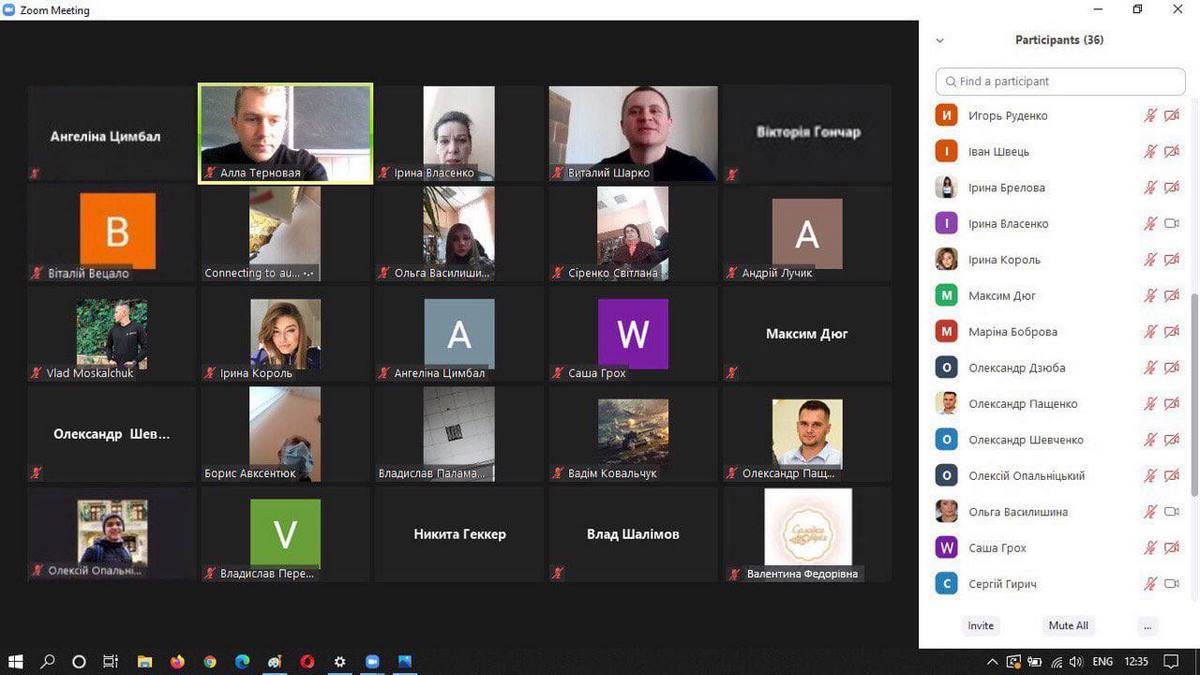Click video camera icon for Ольга Василишина
Viewport: 1200px width, 675px height.
[1172, 512]
